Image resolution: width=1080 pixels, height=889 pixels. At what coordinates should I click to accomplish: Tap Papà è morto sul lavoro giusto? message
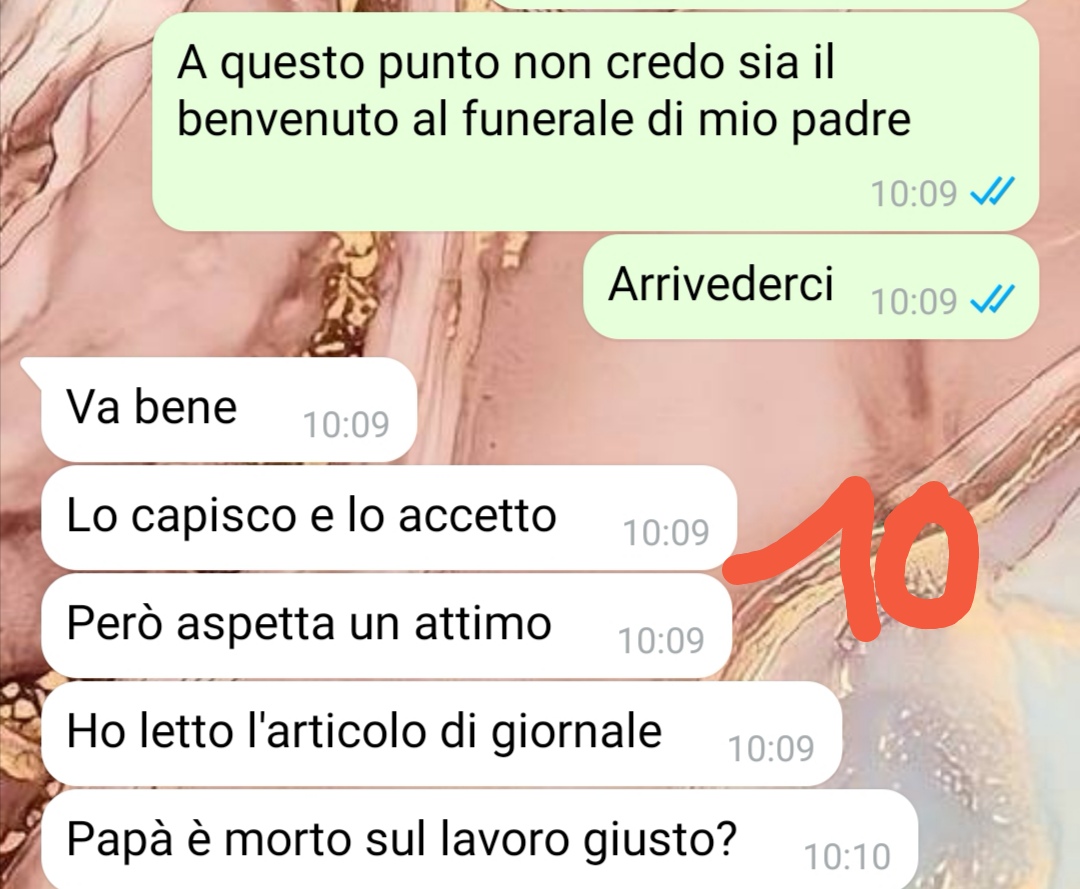coord(479,839)
